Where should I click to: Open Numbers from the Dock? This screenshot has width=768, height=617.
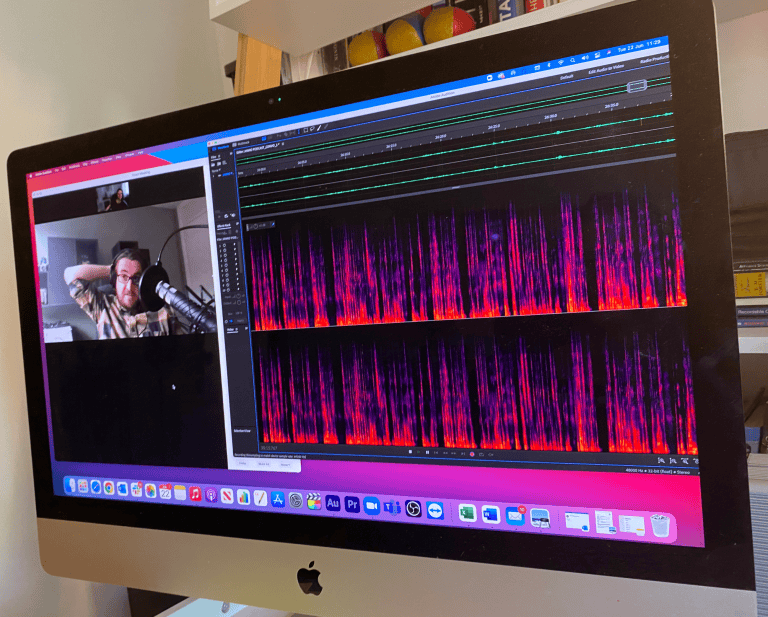(243, 497)
